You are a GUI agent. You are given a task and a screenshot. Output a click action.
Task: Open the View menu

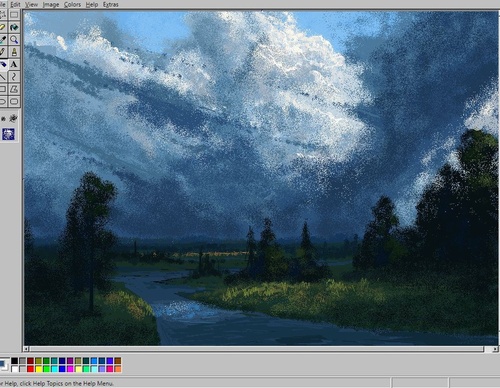coord(32,4)
